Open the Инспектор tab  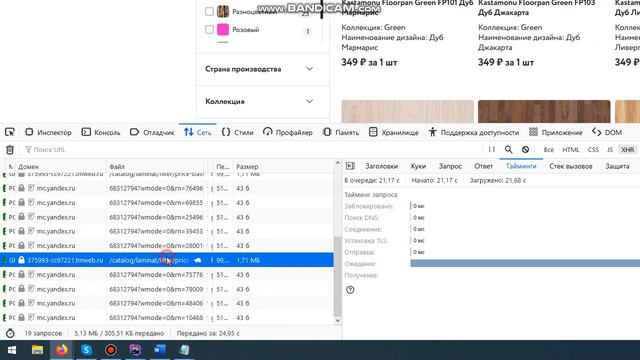48,132
